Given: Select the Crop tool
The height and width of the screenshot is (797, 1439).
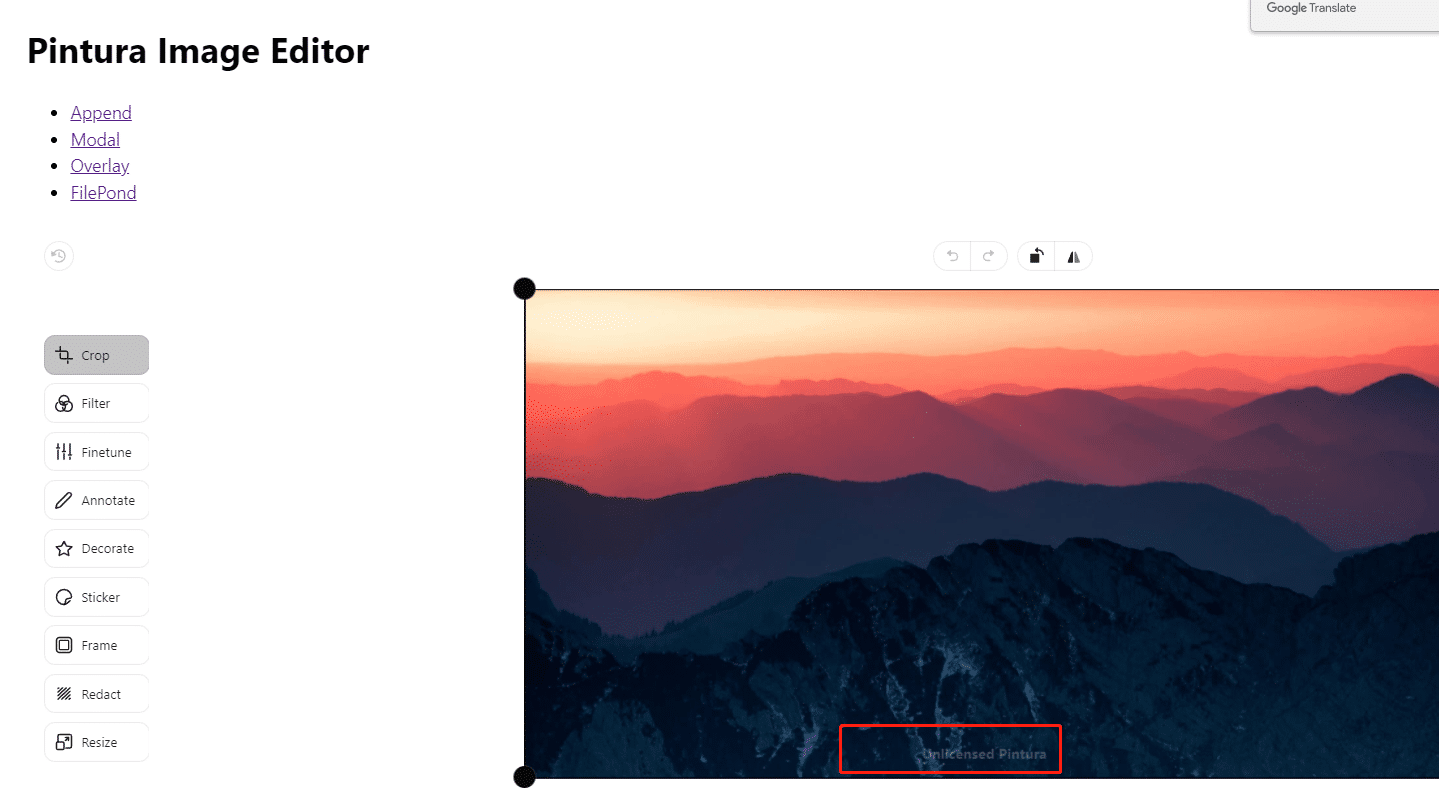Looking at the screenshot, I should (x=96, y=355).
